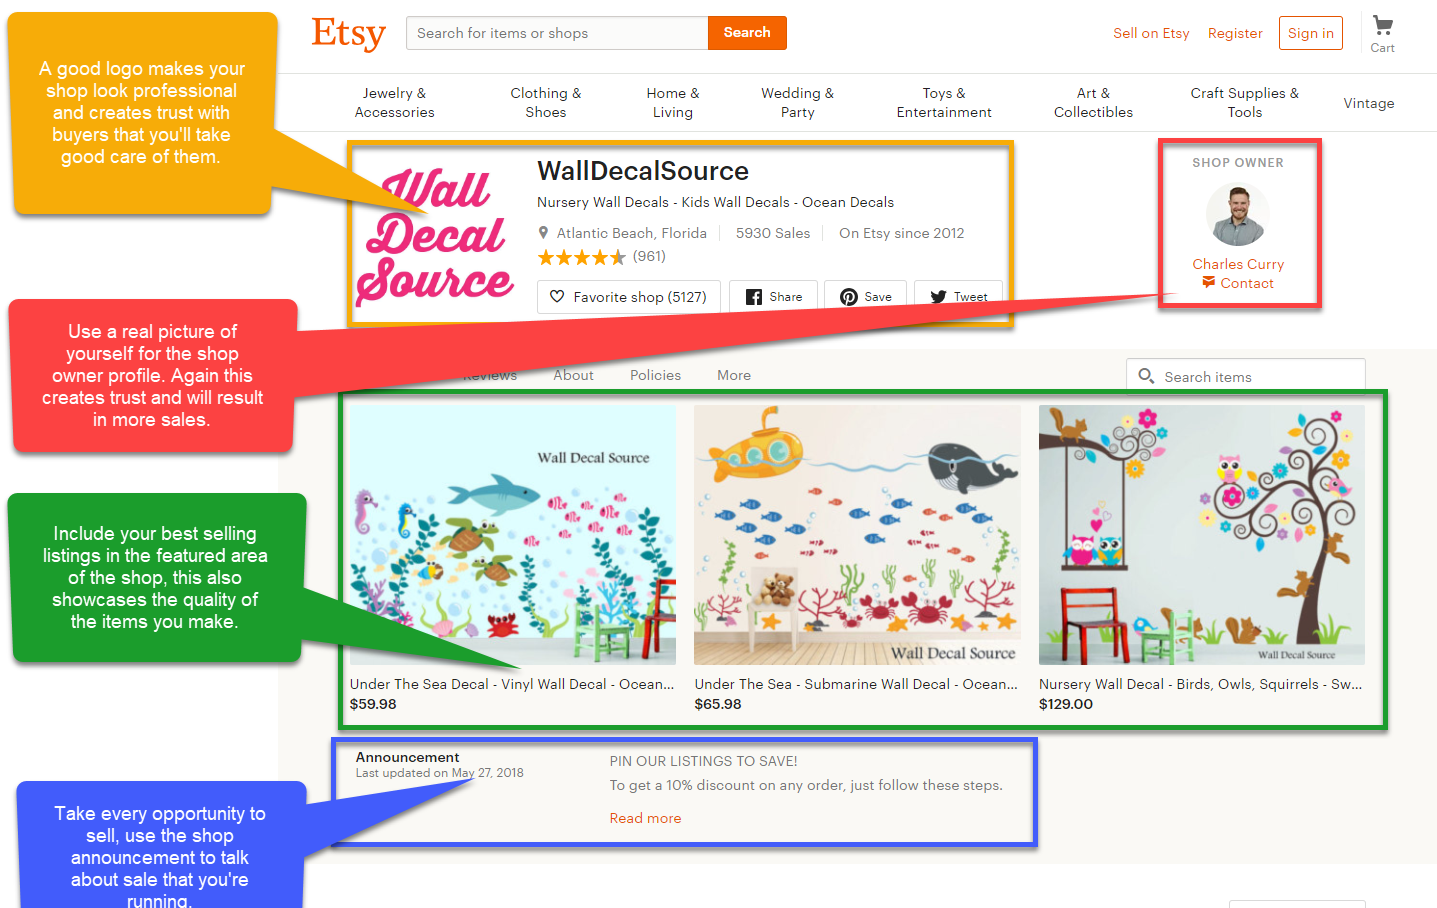
Task: Open the Sell on Etsy link
Action: pyautogui.click(x=1151, y=33)
